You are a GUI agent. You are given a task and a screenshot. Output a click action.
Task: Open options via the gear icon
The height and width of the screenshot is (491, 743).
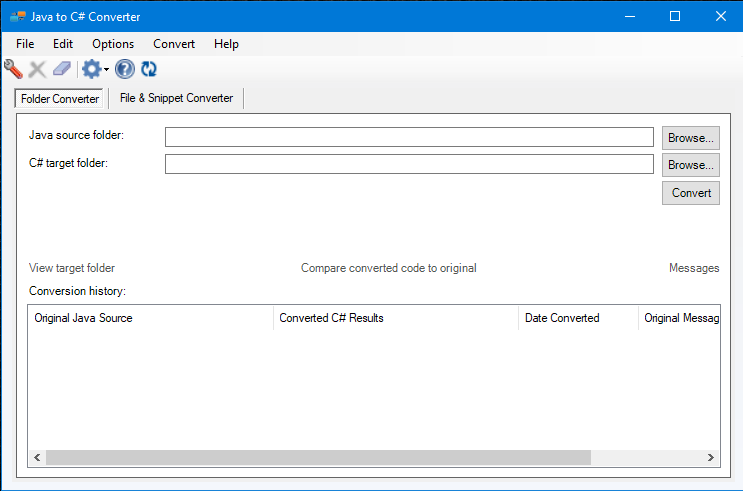(92, 69)
